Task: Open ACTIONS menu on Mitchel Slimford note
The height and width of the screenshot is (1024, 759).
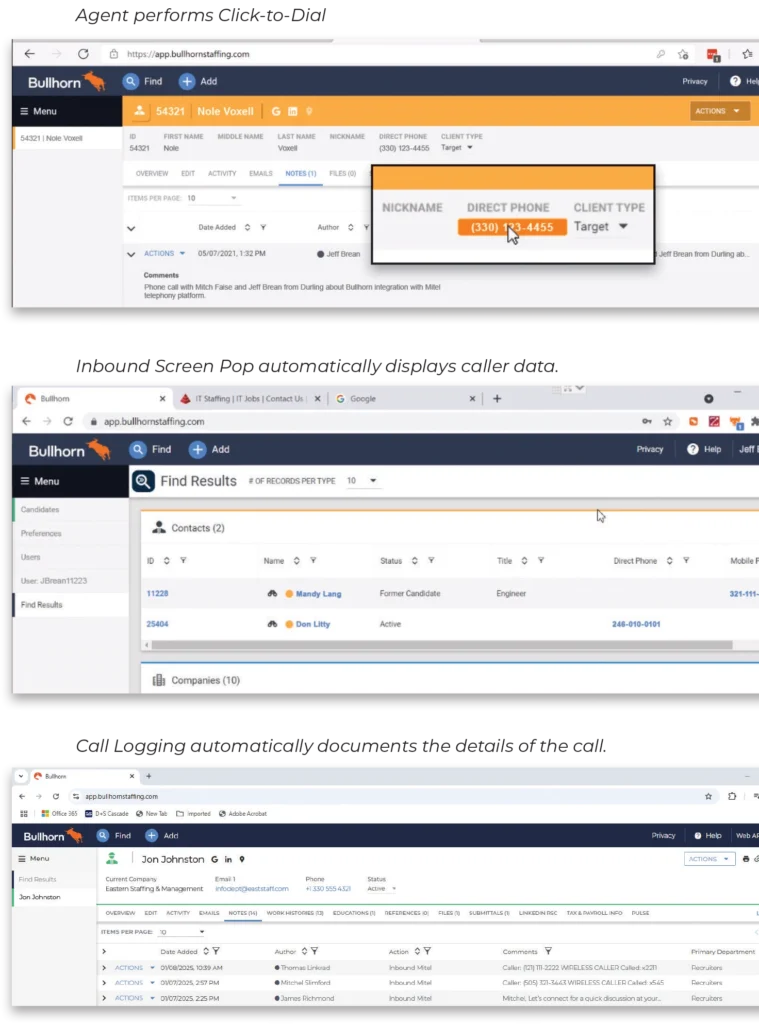Action: pos(135,983)
